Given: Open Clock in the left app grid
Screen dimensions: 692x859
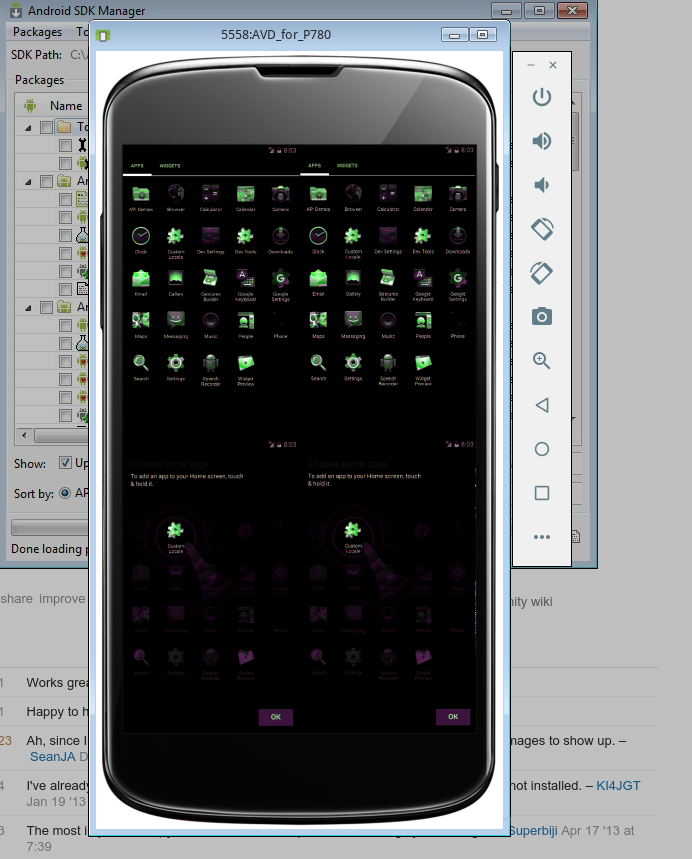Looking at the screenshot, I should 141,240.
